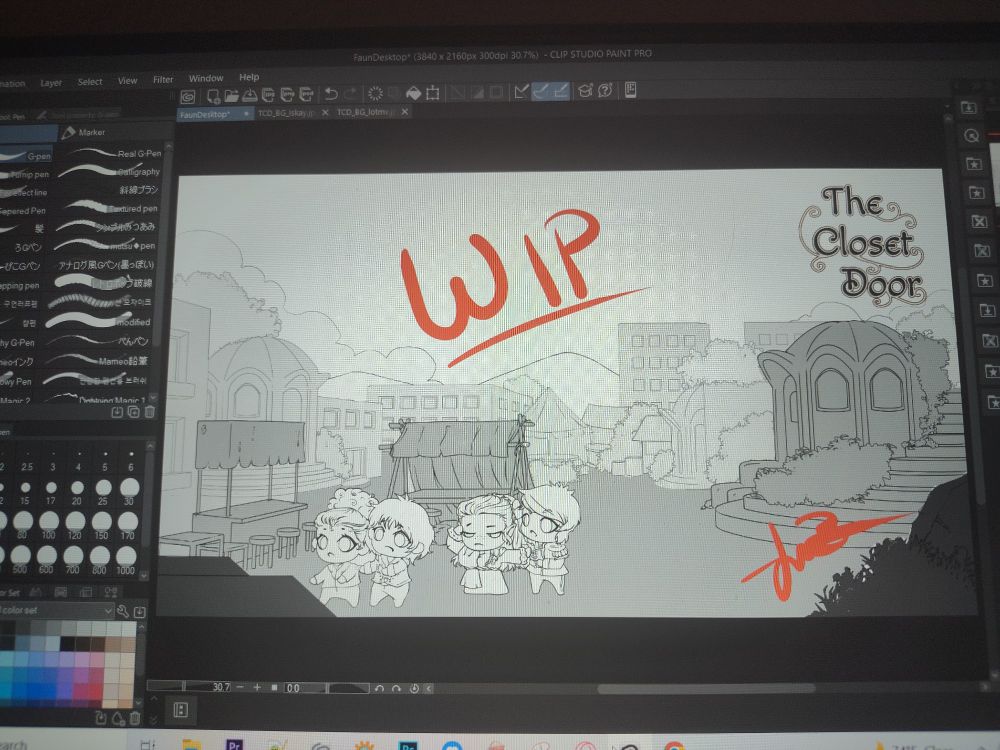Close the third TCD_BG canvas tab
The height and width of the screenshot is (750, 1000).
pyautogui.click(x=404, y=112)
